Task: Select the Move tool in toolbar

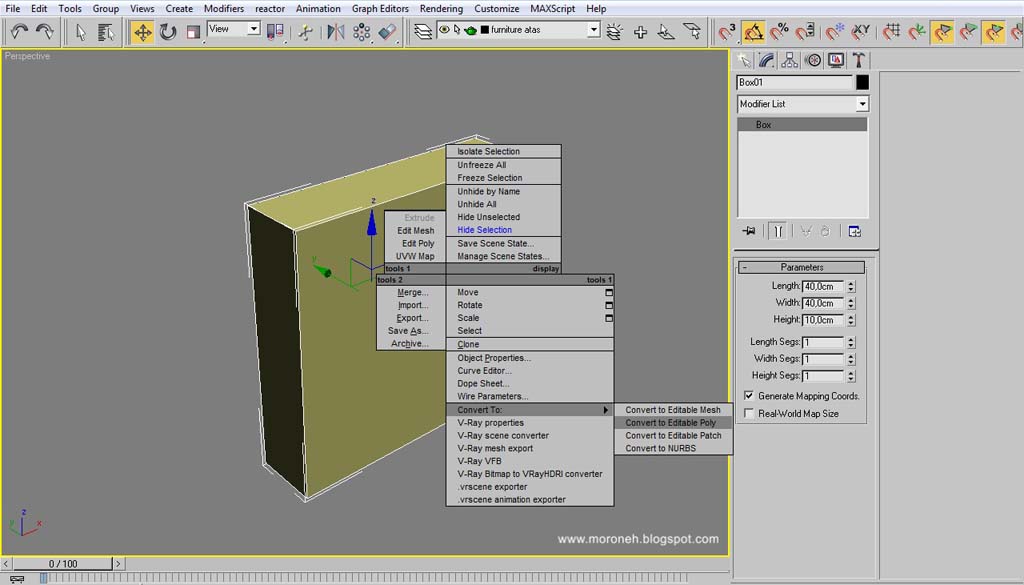Action: (x=142, y=31)
